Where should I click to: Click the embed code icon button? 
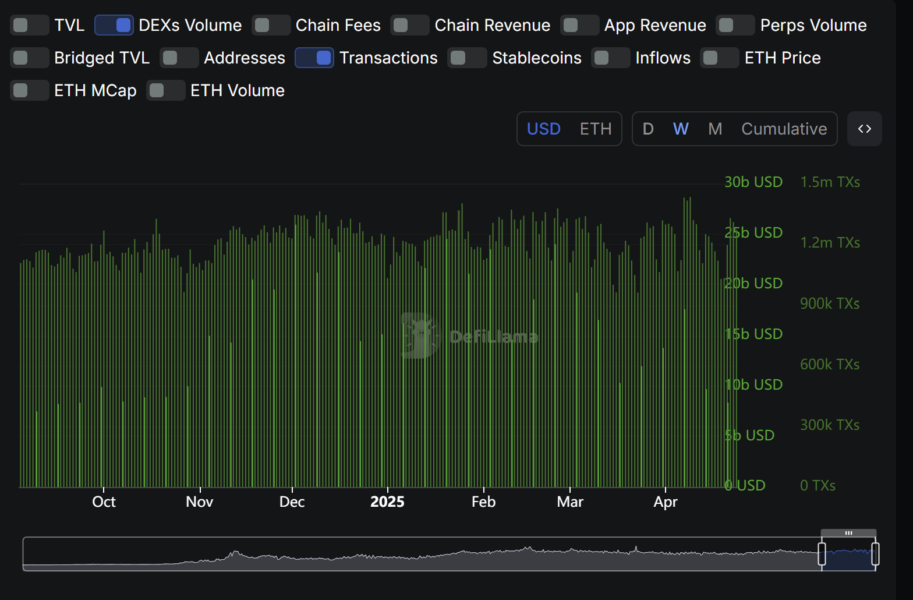[864, 129]
